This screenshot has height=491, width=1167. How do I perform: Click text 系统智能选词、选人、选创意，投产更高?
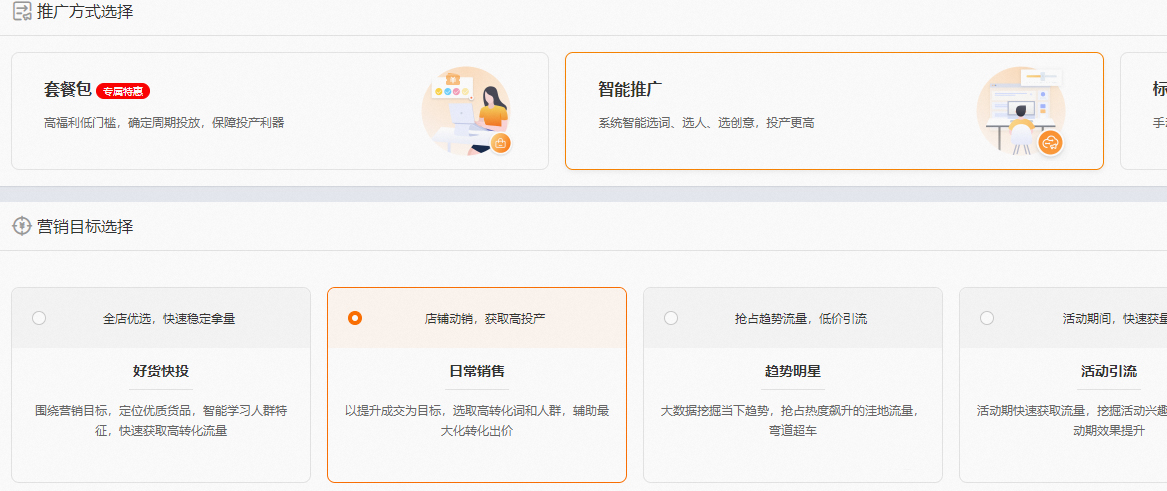pos(706,123)
